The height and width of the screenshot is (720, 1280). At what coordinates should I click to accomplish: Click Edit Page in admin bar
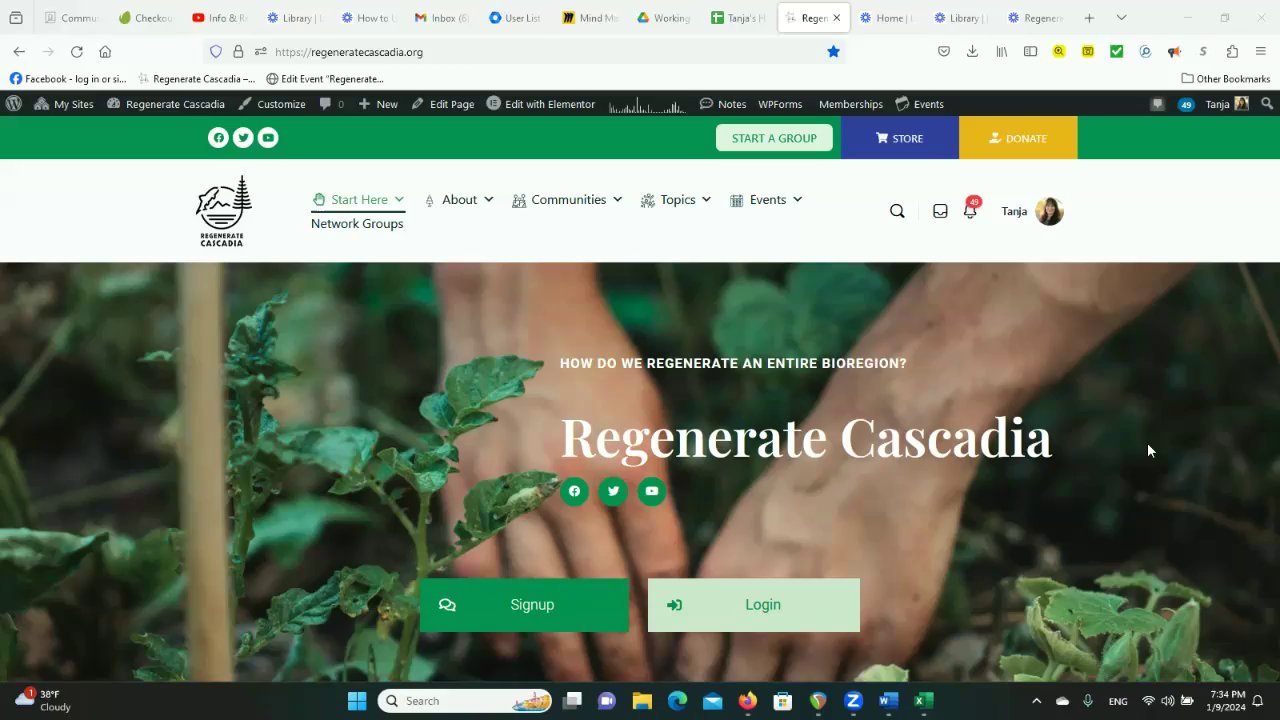point(443,104)
